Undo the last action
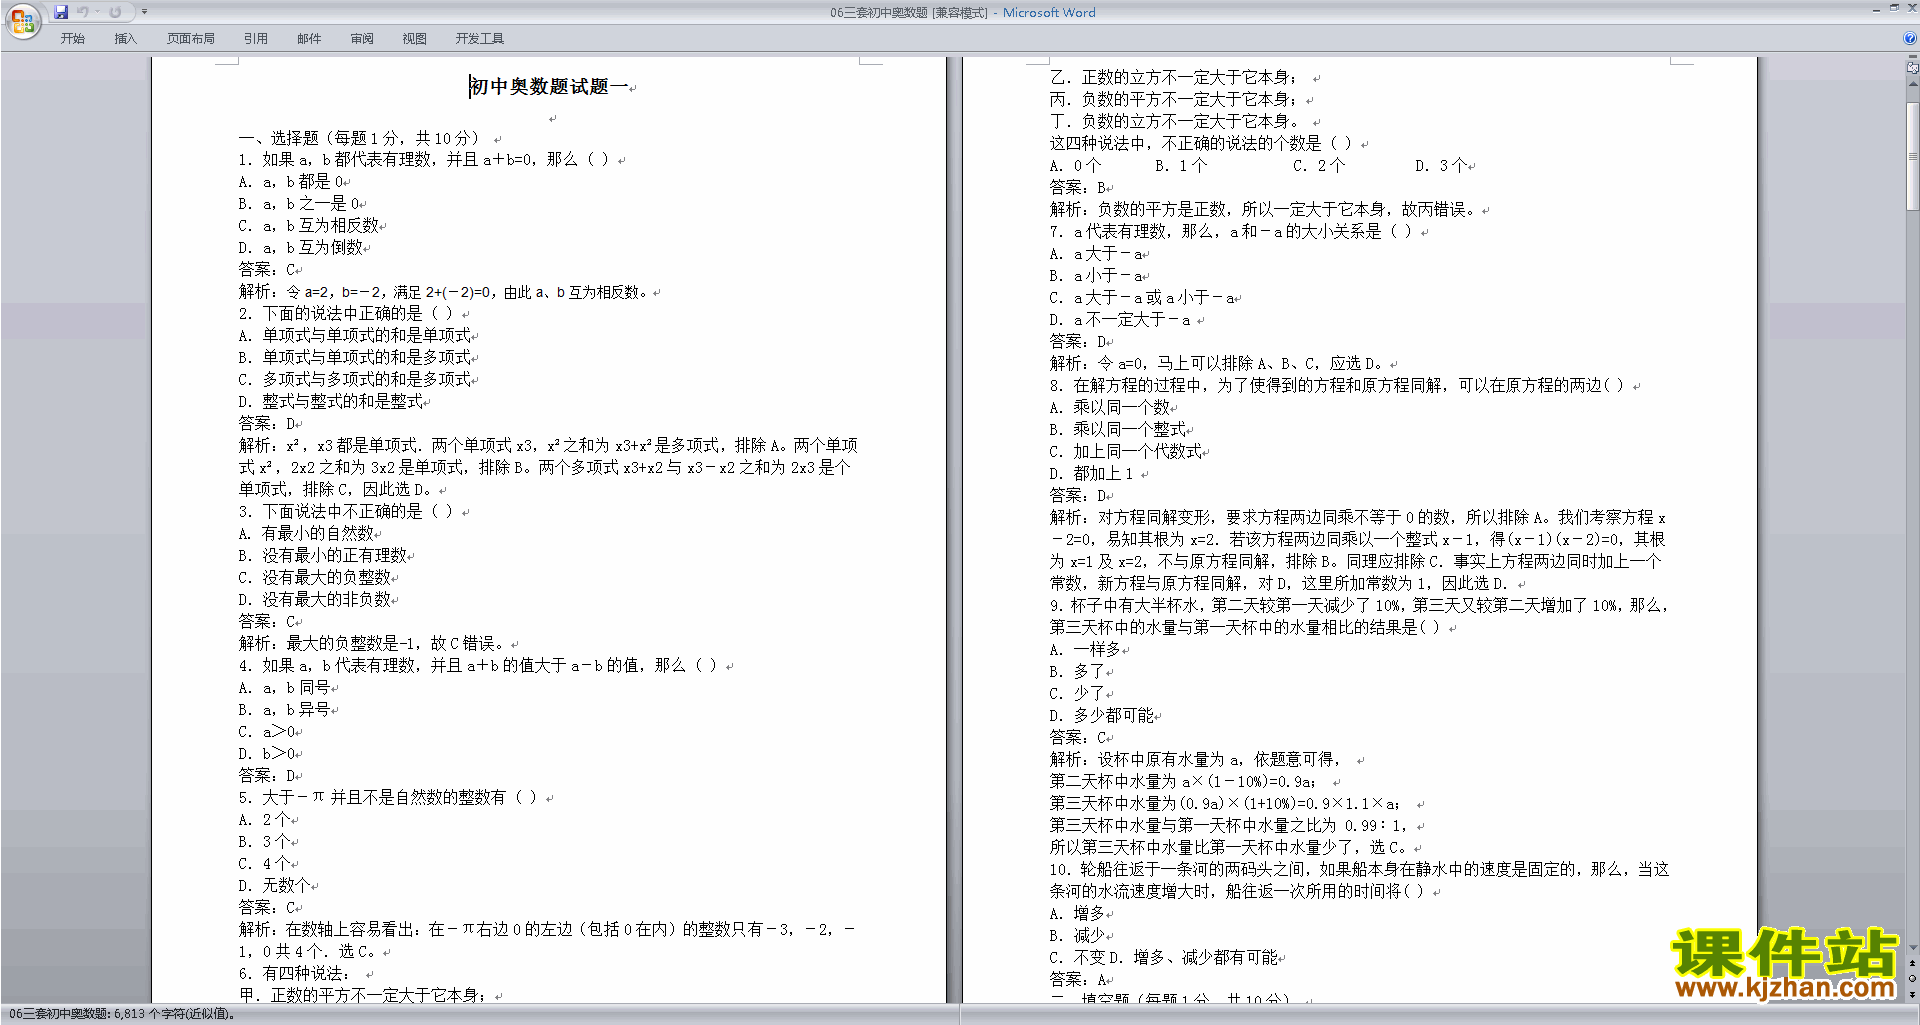This screenshot has width=1920, height=1025. click(83, 12)
